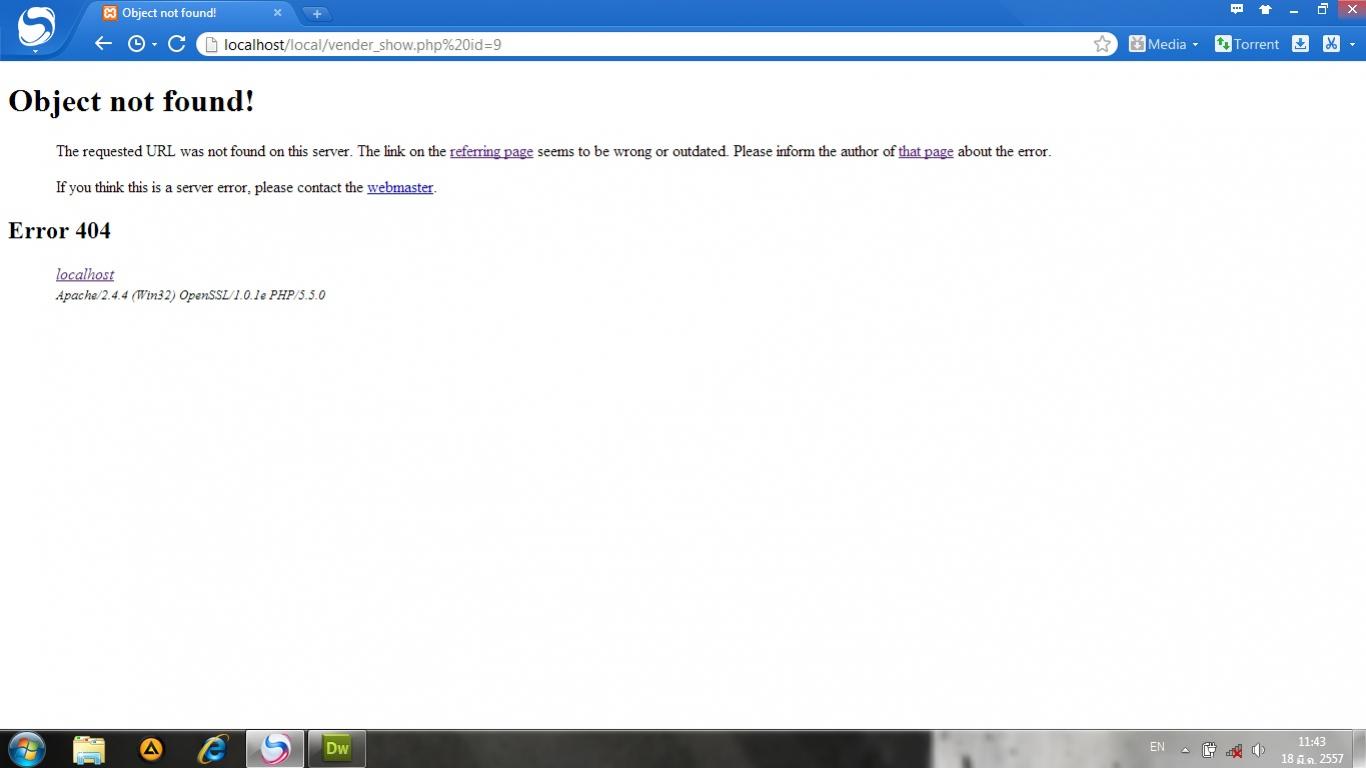Restore down the browser window
Image resolution: width=1366 pixels, height=768 pixels.
coord(1322,10)
